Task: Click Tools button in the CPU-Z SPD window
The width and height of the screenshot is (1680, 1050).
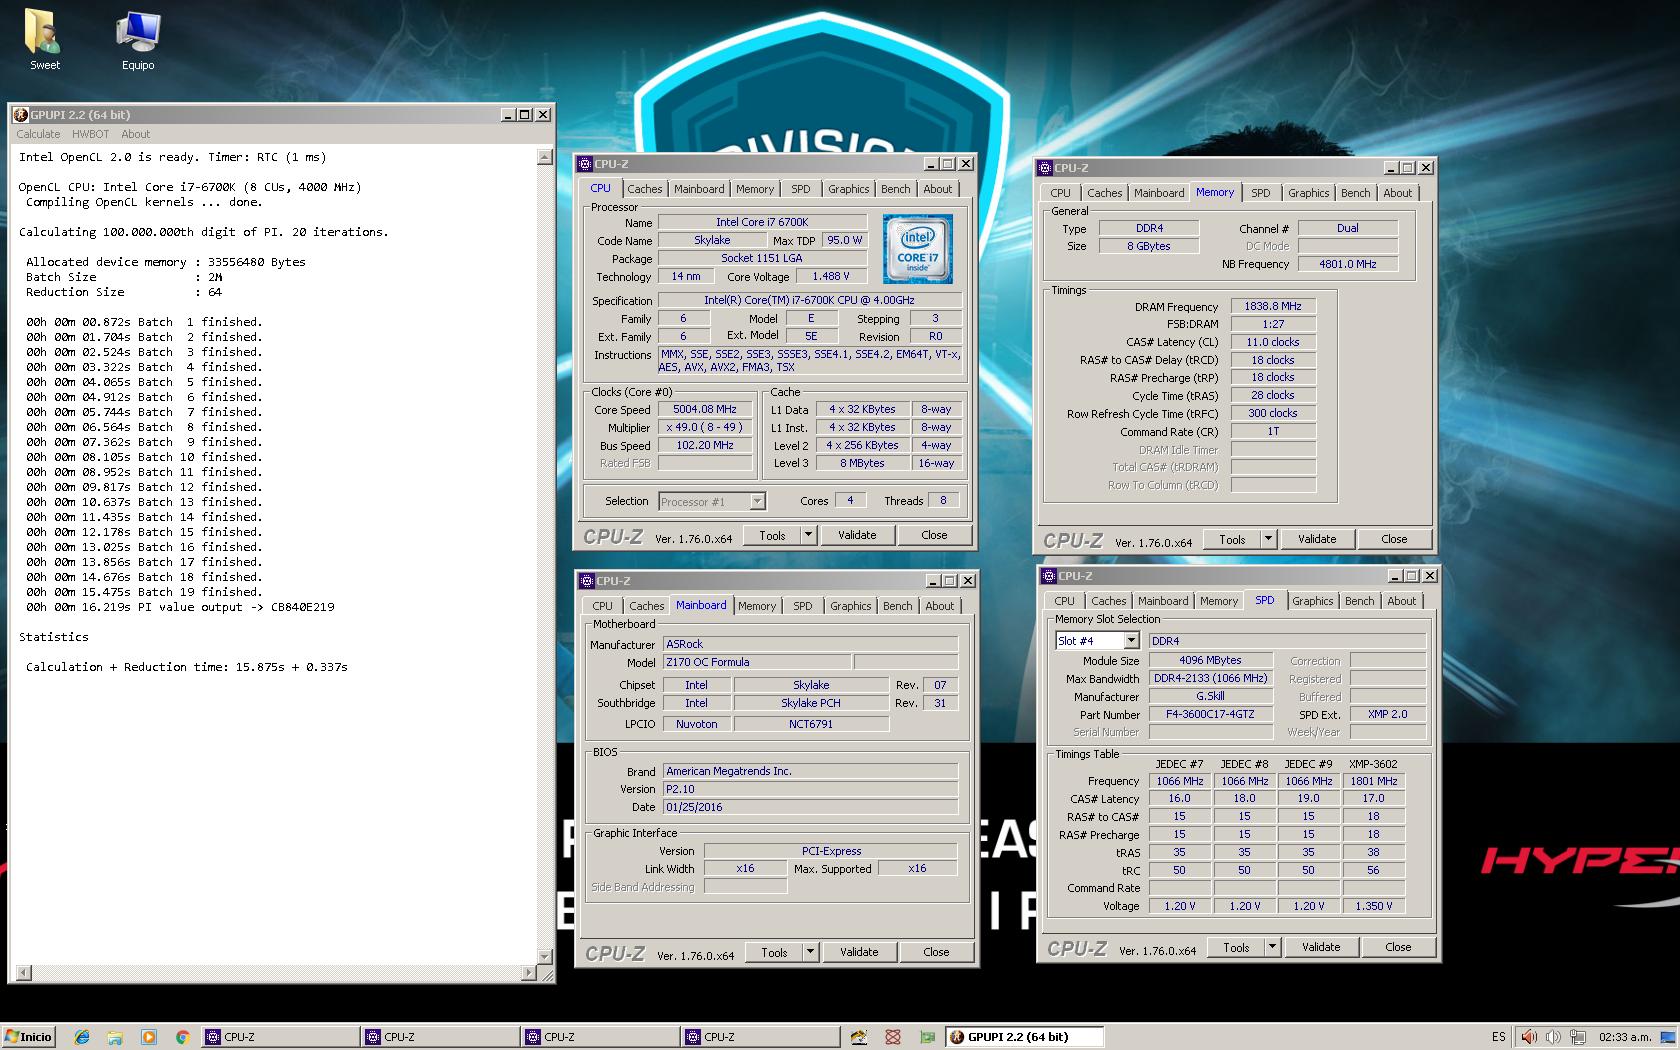Action: [1237, 947]
